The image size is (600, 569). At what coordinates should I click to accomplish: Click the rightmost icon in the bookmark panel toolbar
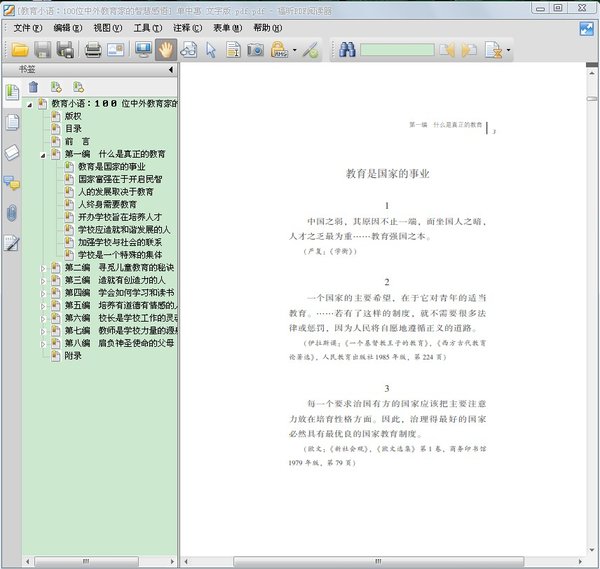[79, 87]
